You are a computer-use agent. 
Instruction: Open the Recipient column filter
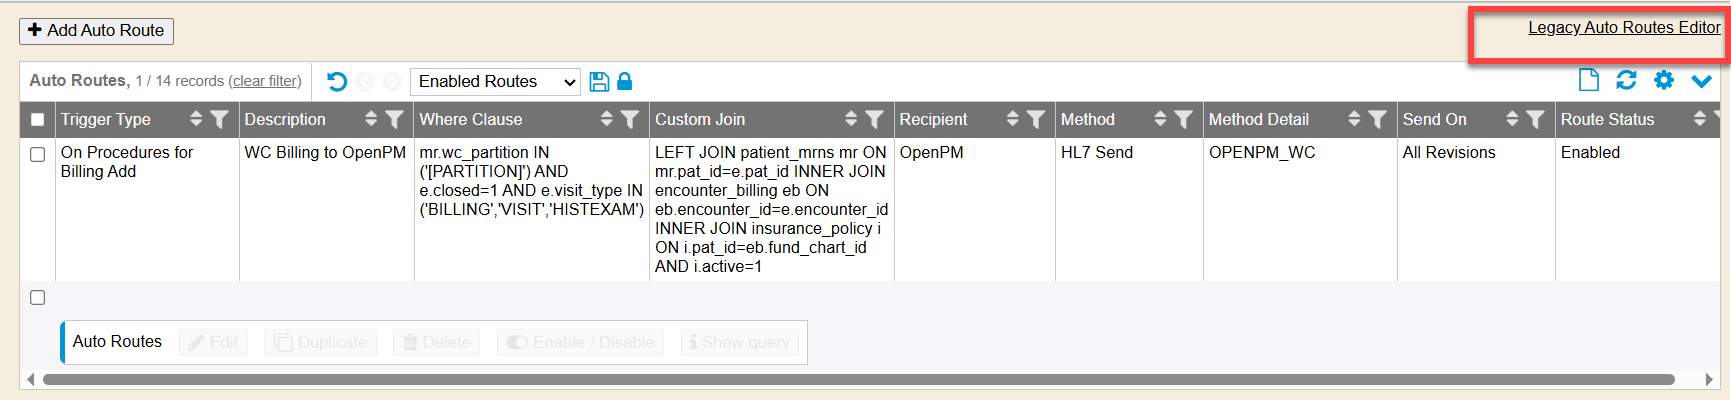1036,120
